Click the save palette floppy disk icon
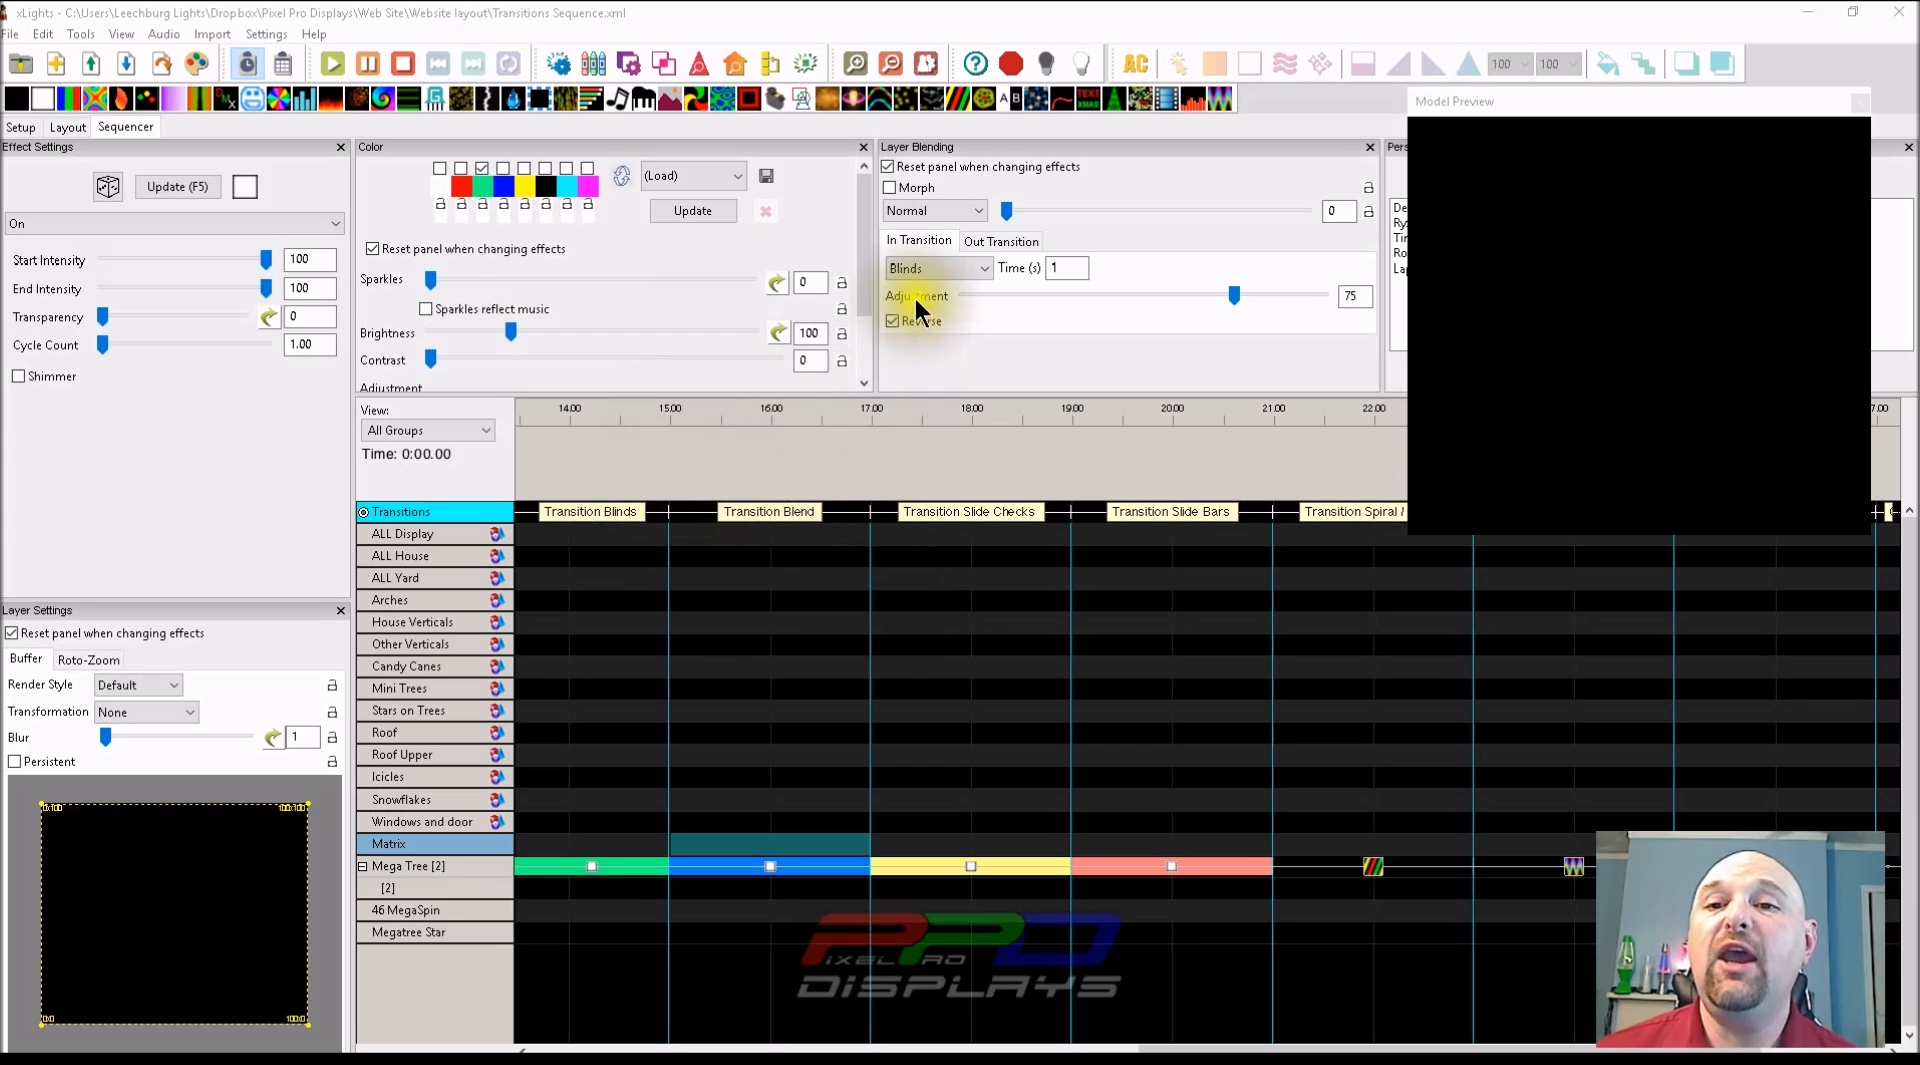This screenshot has height=1065, width=1920. pyautogui.click(x=766, y=176)
